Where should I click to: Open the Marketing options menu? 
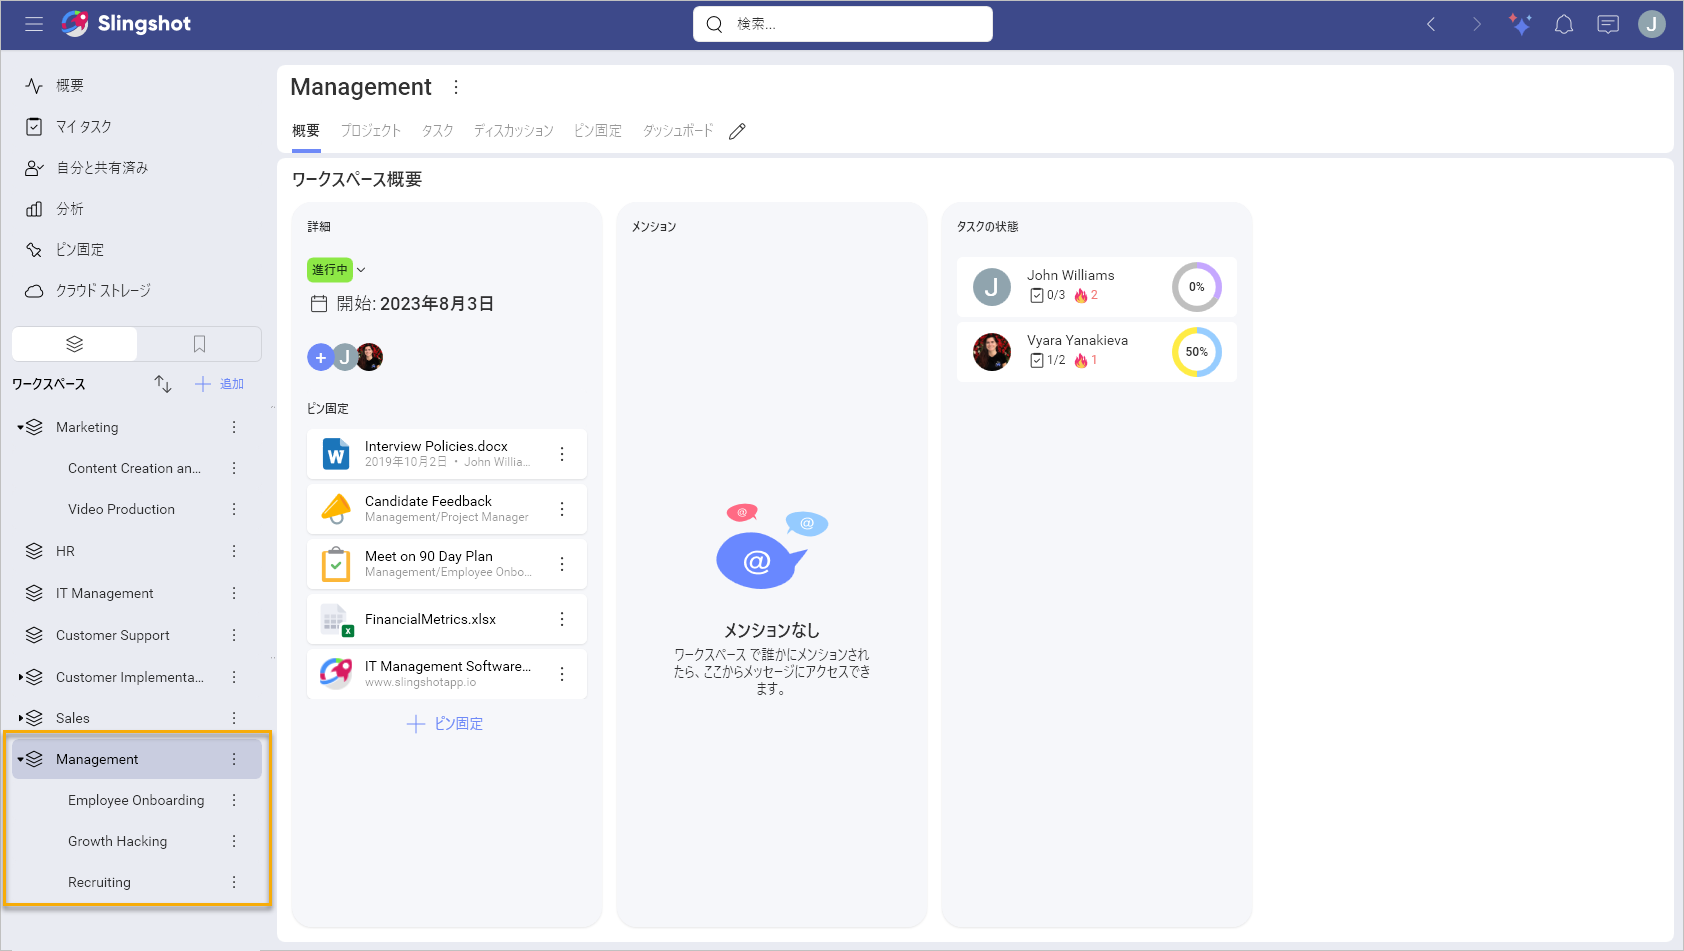[x=234, y=427]
